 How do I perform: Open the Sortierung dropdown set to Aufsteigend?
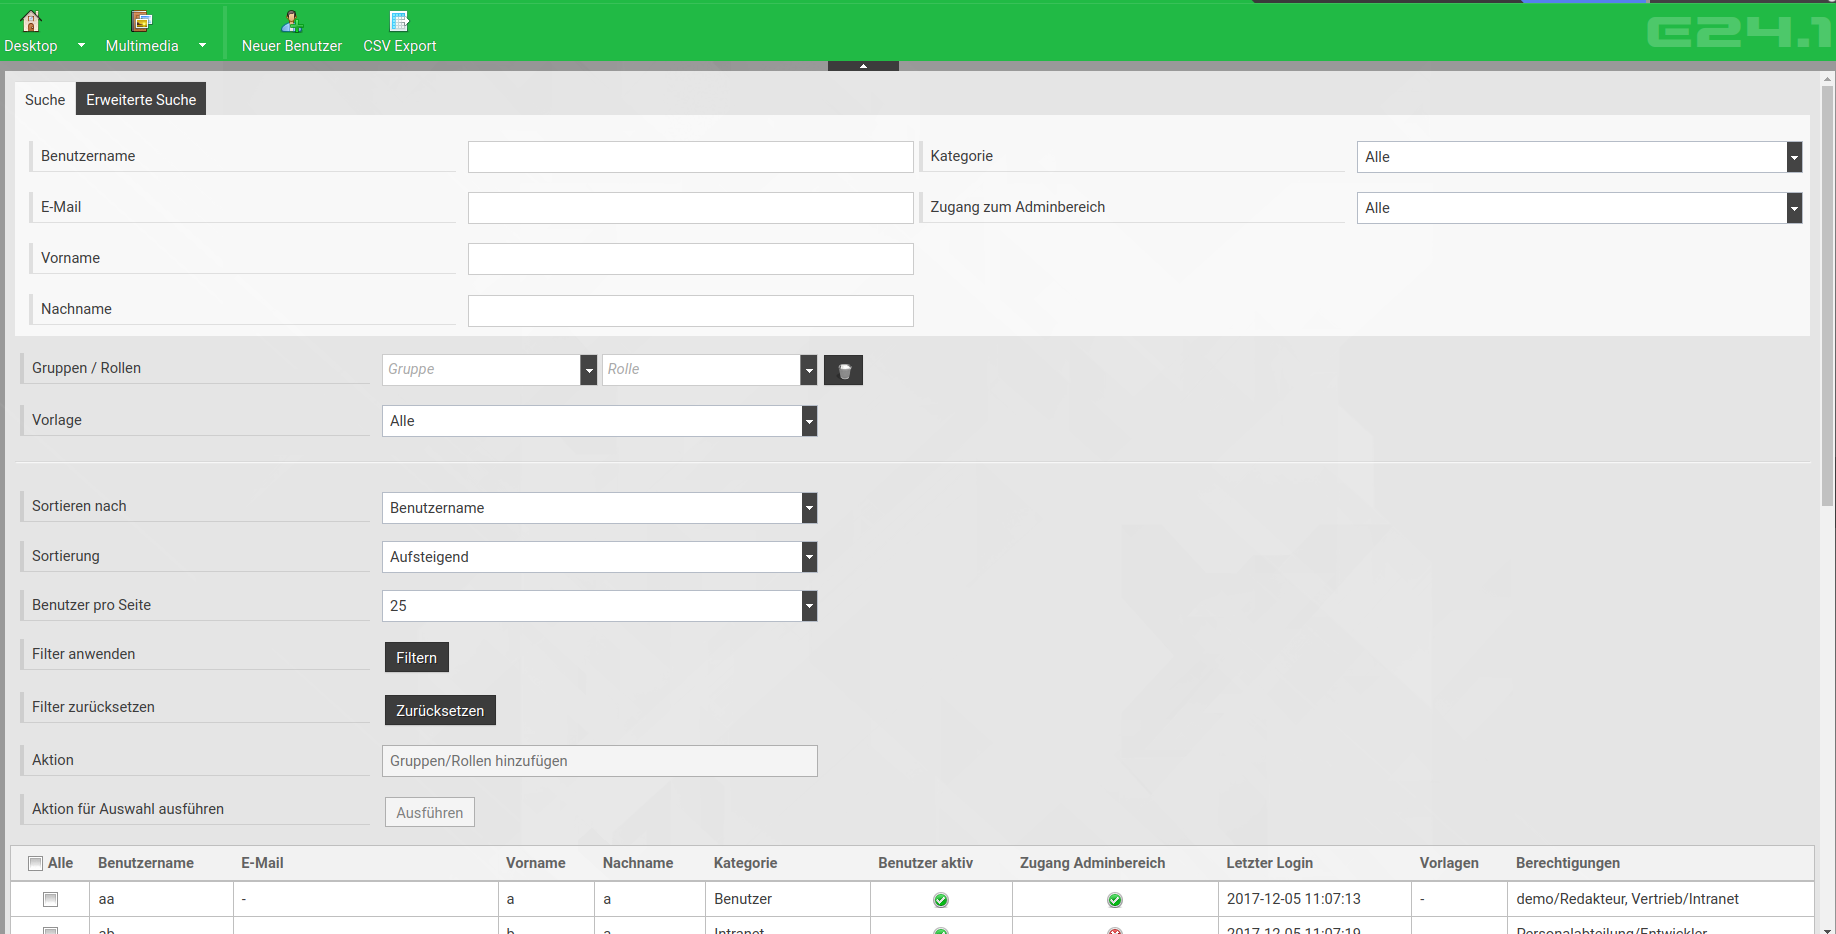click(x=599, y=557)
